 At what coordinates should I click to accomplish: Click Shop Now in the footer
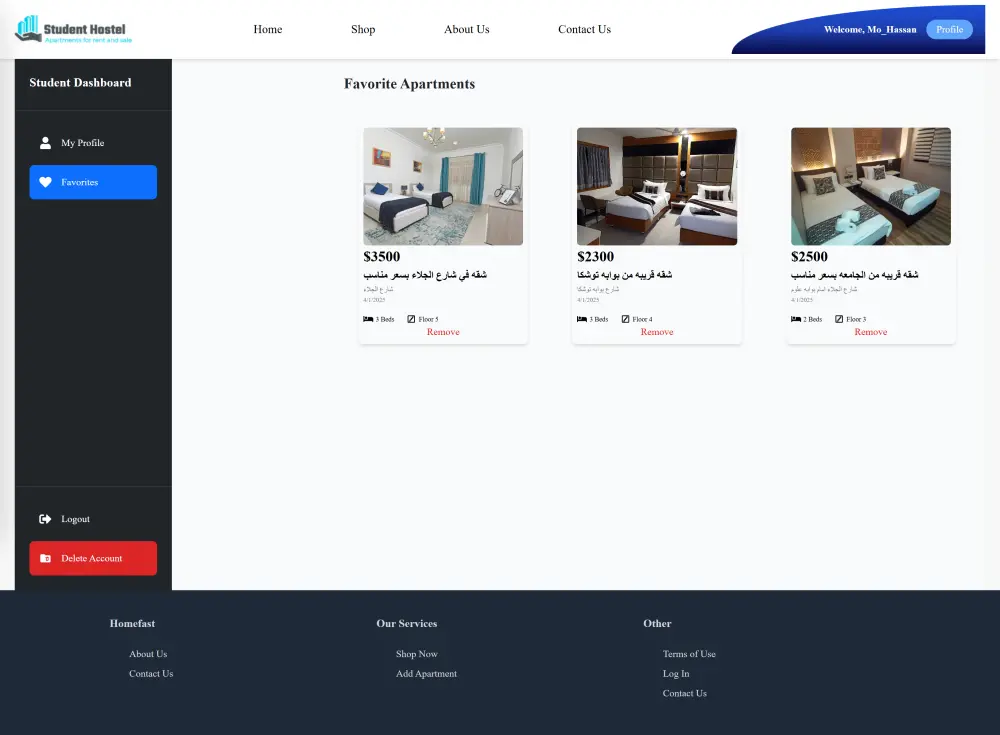(x=417, y=653)
